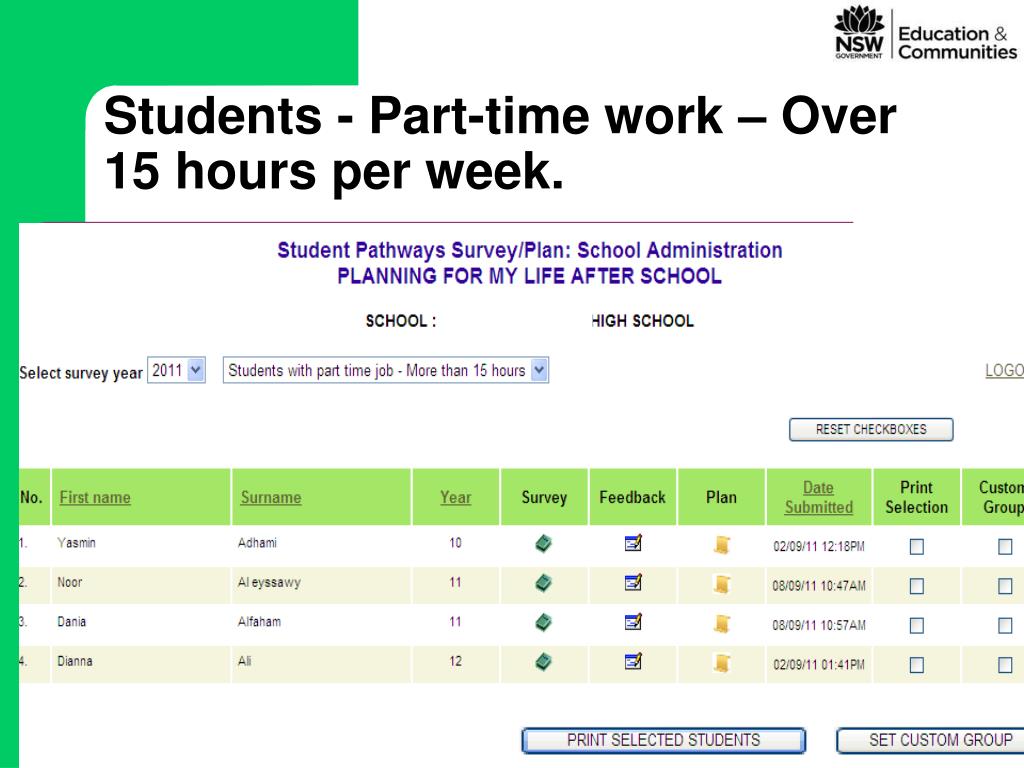
Task: Tick Print Selection checkbox for Dianna
Action: tap(917, 665)
